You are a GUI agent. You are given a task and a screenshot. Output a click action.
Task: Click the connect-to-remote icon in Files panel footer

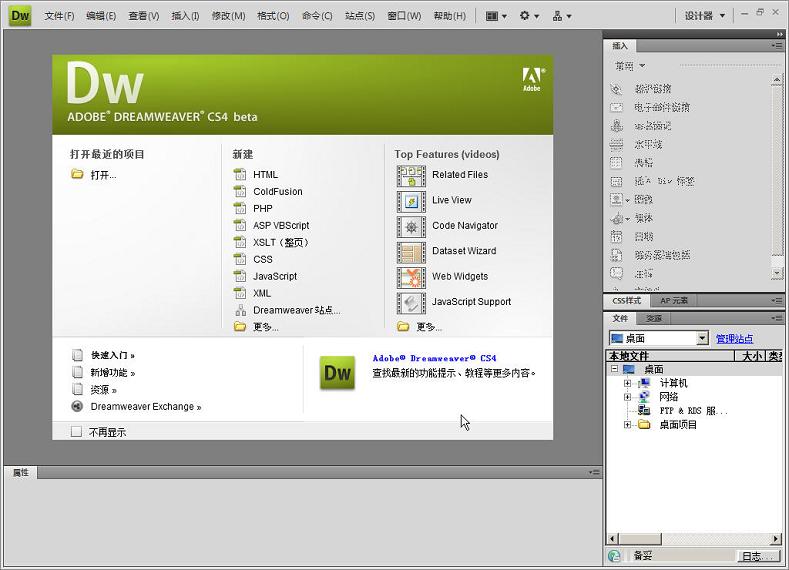(x=614, y=555)
